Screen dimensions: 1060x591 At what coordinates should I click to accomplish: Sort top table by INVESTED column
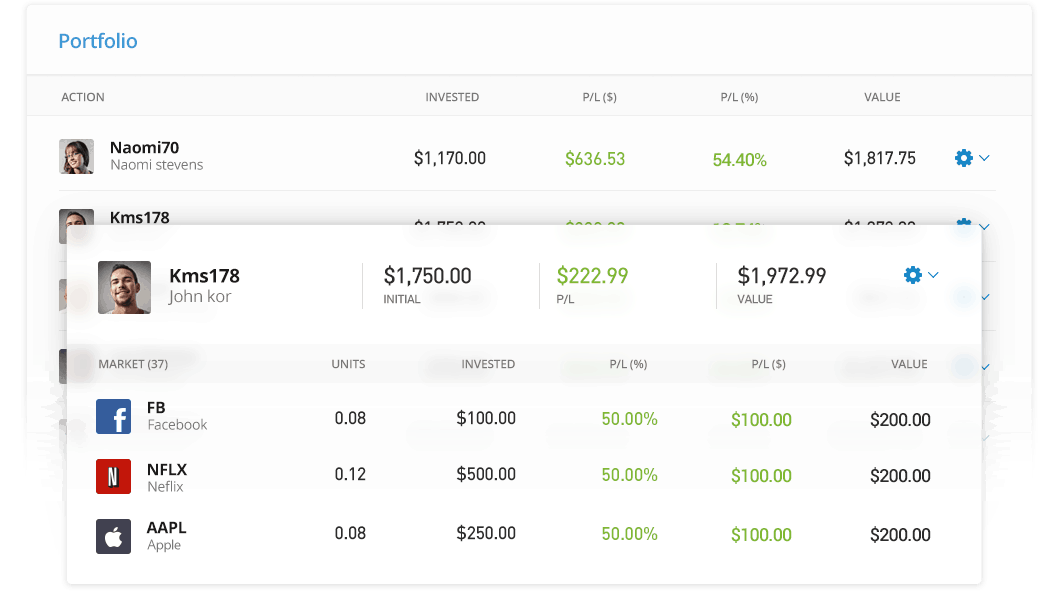point(452,97)
